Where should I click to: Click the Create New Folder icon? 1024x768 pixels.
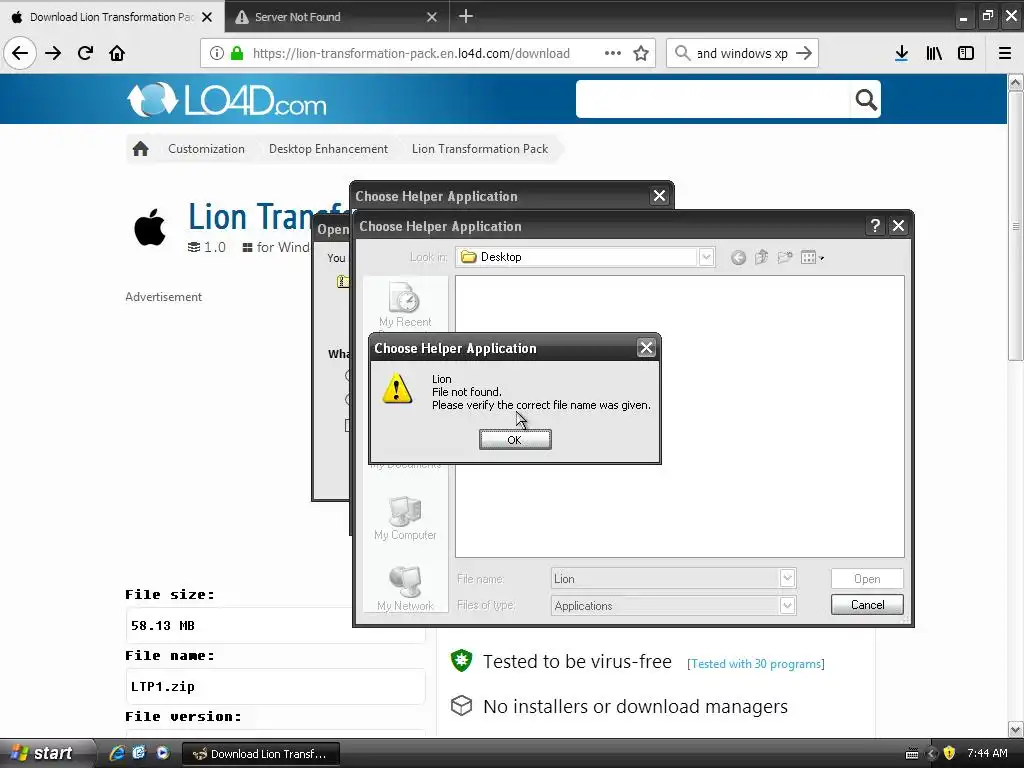tap(785, 257)
